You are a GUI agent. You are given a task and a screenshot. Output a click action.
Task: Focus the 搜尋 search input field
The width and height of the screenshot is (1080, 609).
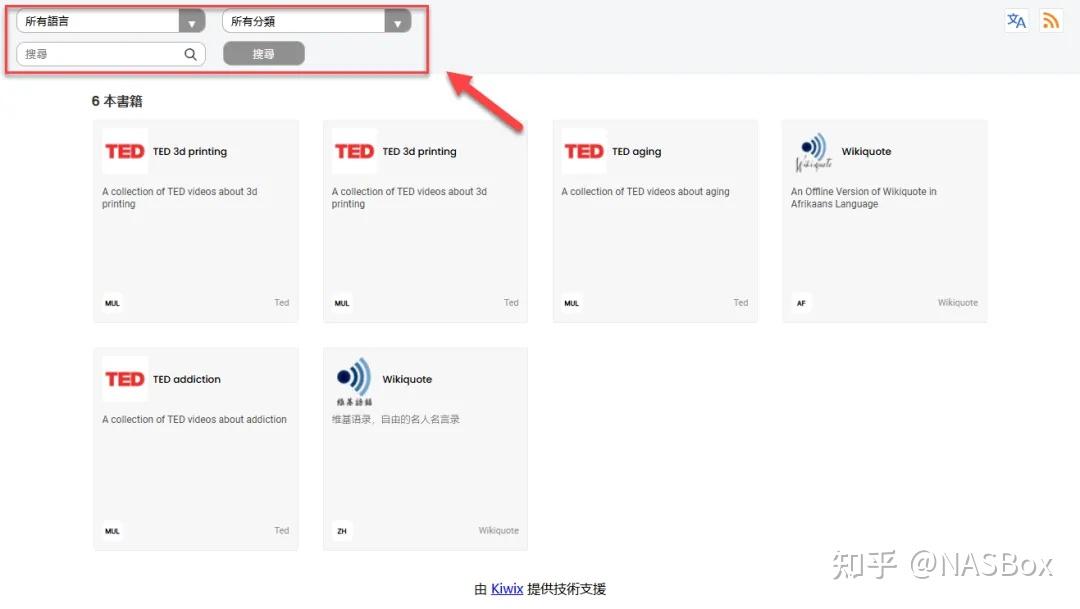(x=111, y=54)
